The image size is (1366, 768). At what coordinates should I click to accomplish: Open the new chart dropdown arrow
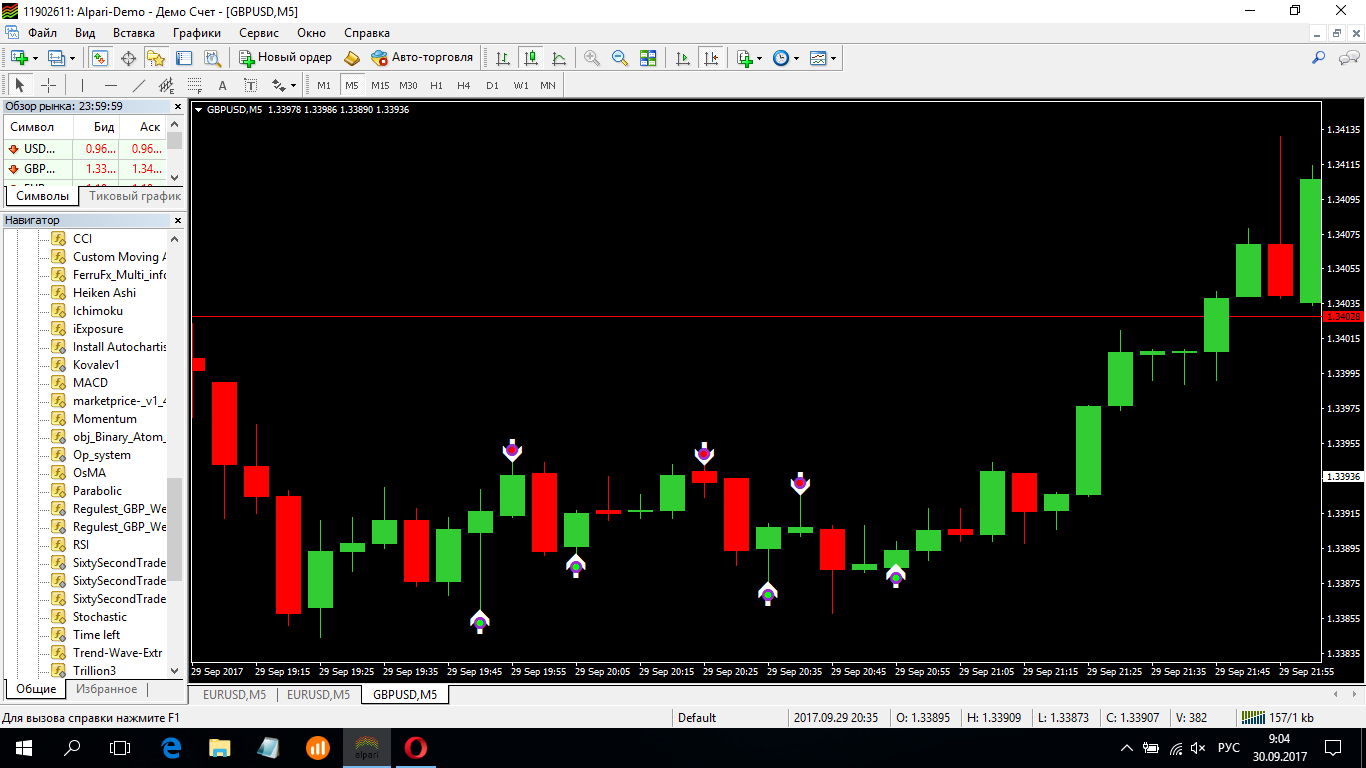[x=35, y=58]
